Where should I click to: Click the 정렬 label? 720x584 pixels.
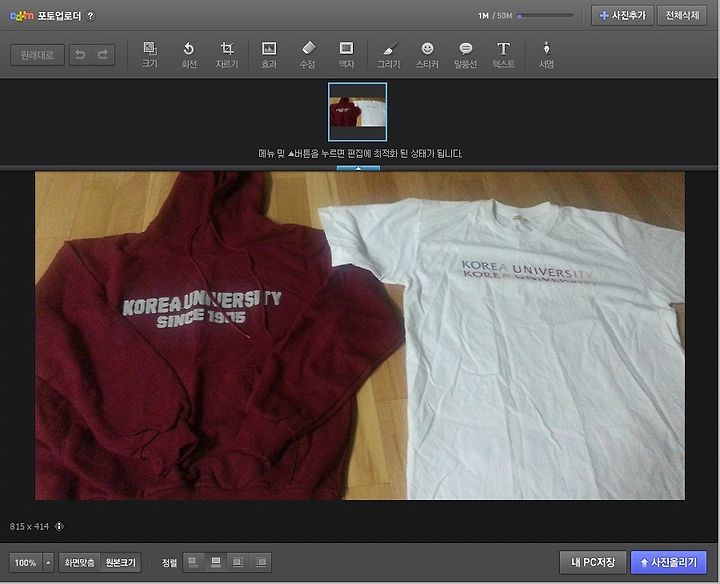pyautogui.click(x=169, y=562)
